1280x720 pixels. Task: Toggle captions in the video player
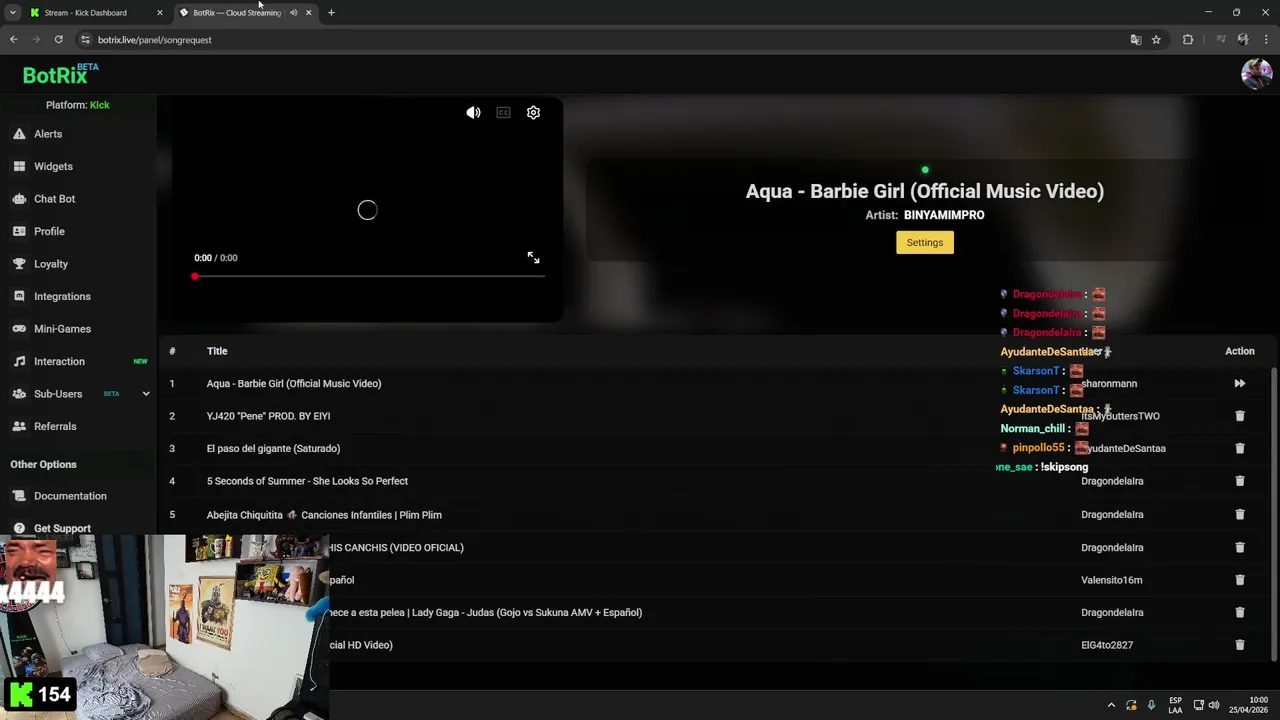click(x=503, y=113)
